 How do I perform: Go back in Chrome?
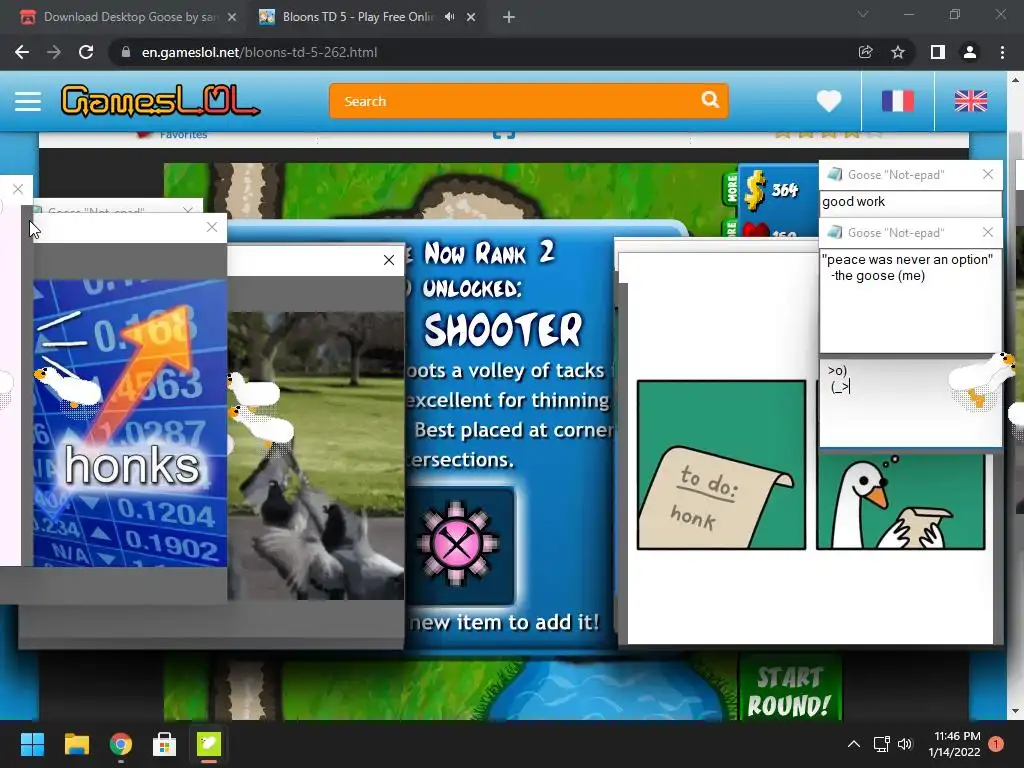[22, 52]
